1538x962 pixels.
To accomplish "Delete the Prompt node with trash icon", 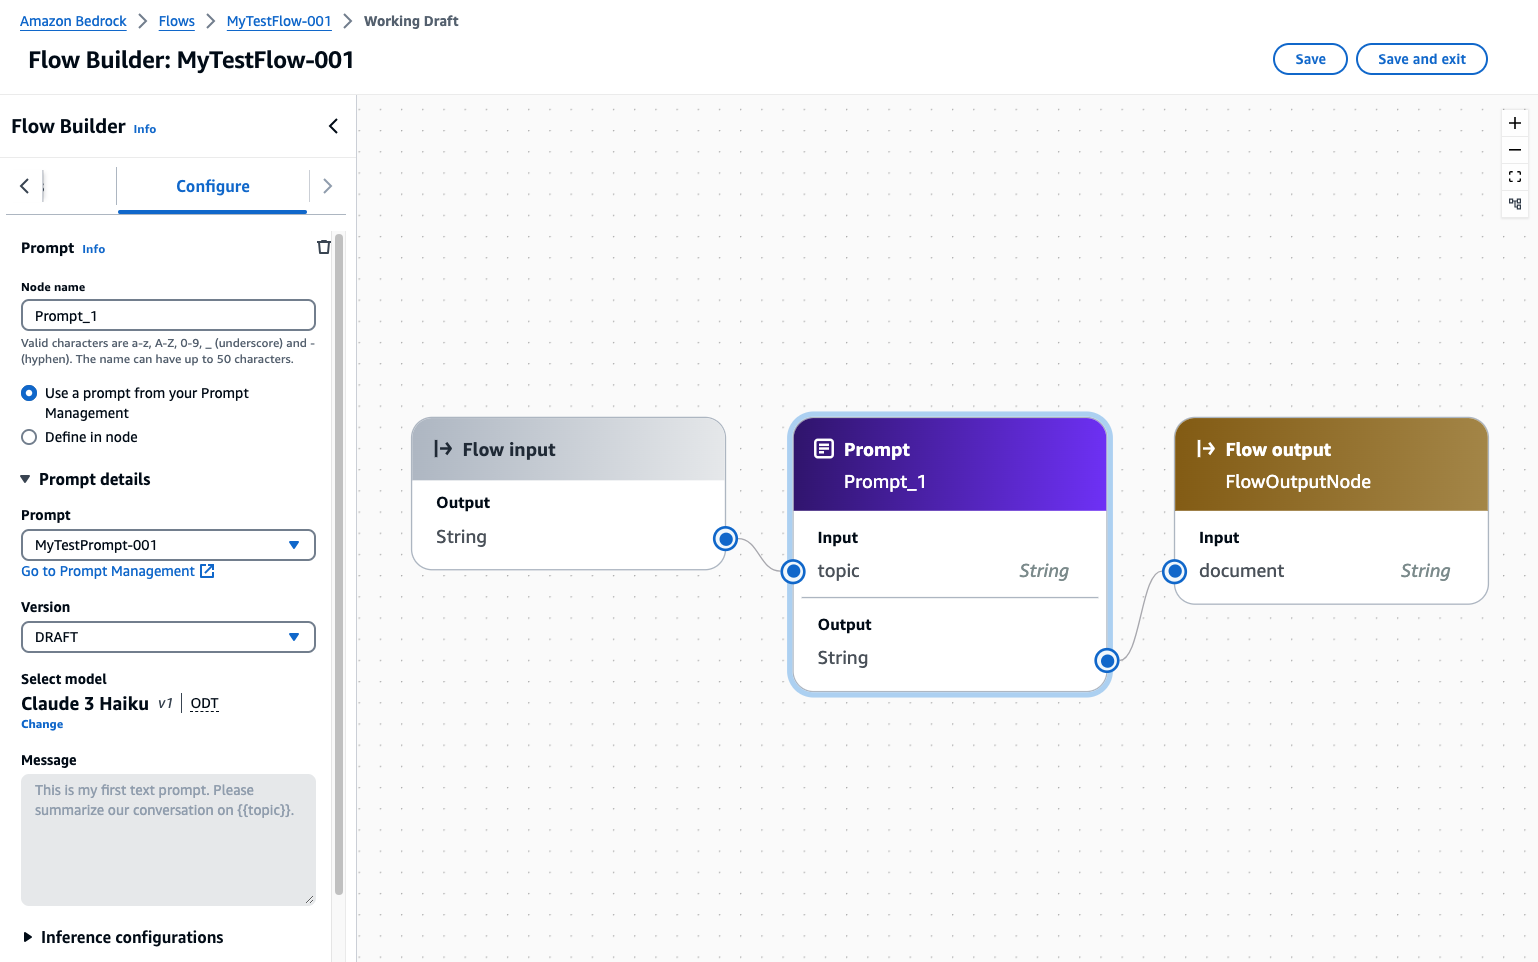I will click(324, 247).
